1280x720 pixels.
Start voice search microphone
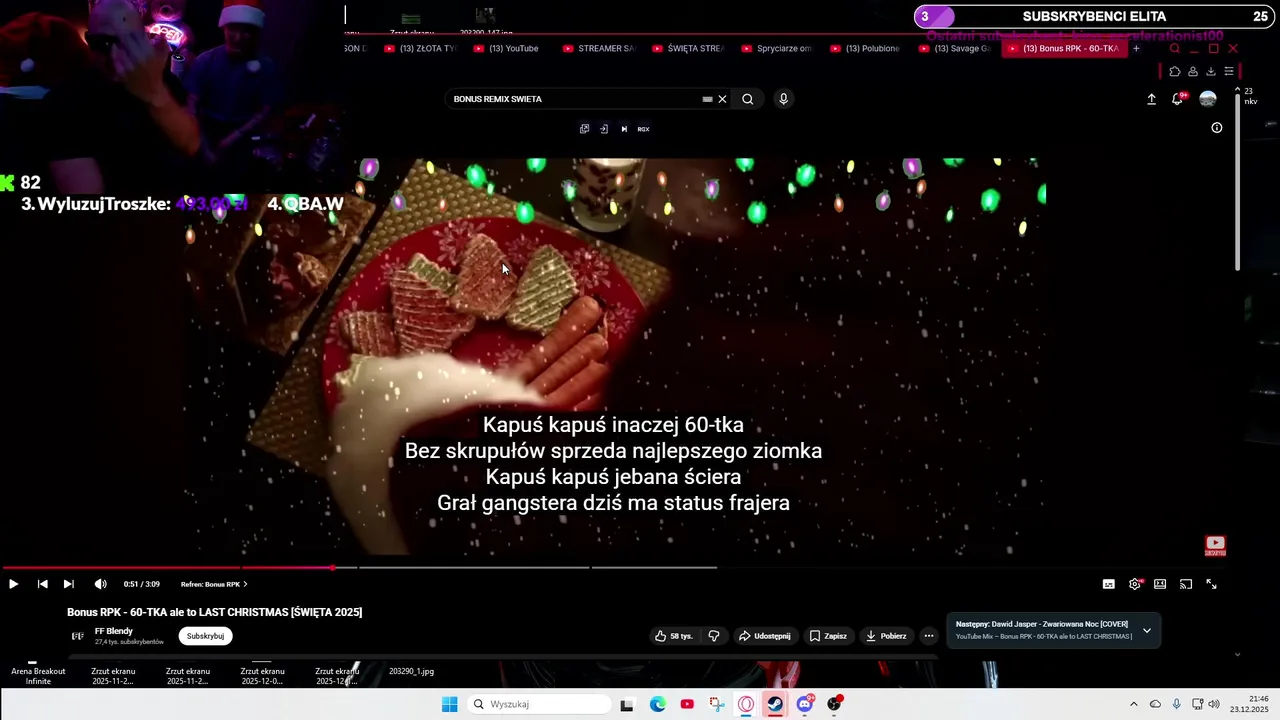coord(783,99)
